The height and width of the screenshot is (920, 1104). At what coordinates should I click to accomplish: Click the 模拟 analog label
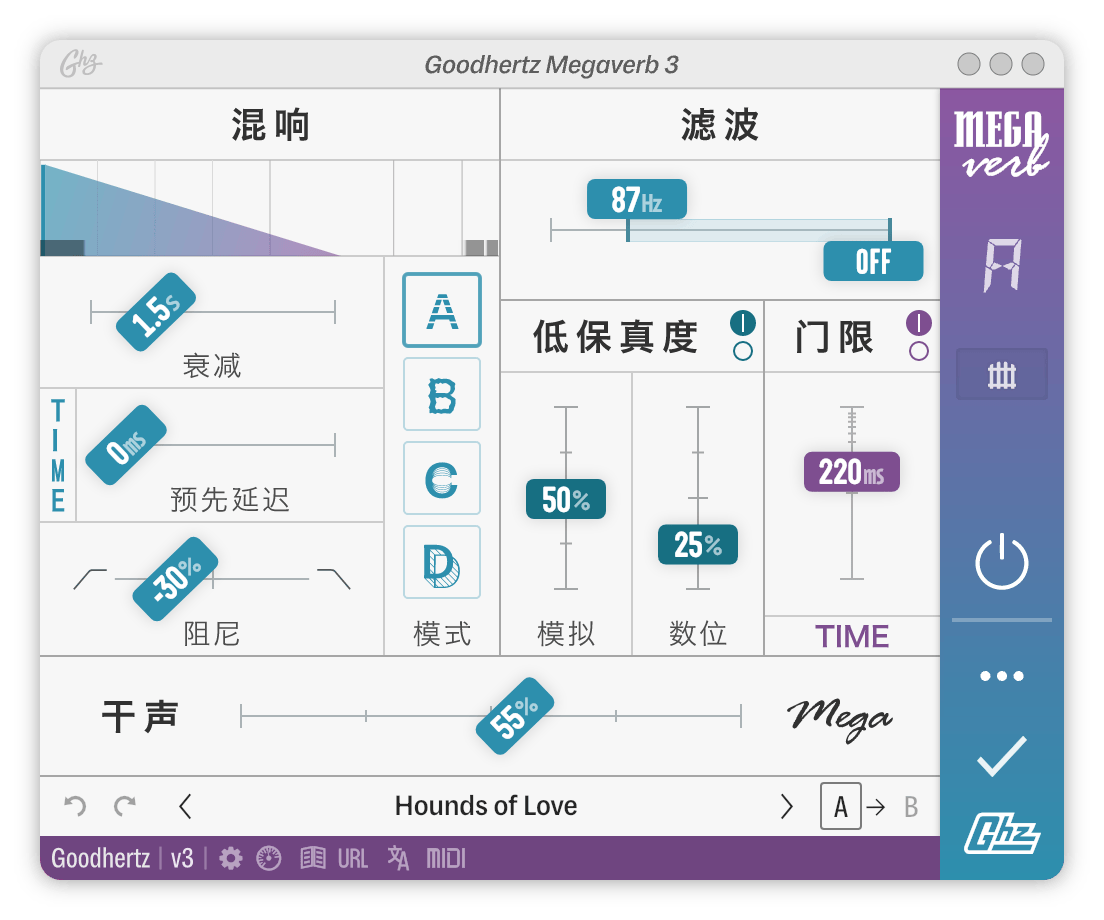pyautogui.click(x=565, y=634)
